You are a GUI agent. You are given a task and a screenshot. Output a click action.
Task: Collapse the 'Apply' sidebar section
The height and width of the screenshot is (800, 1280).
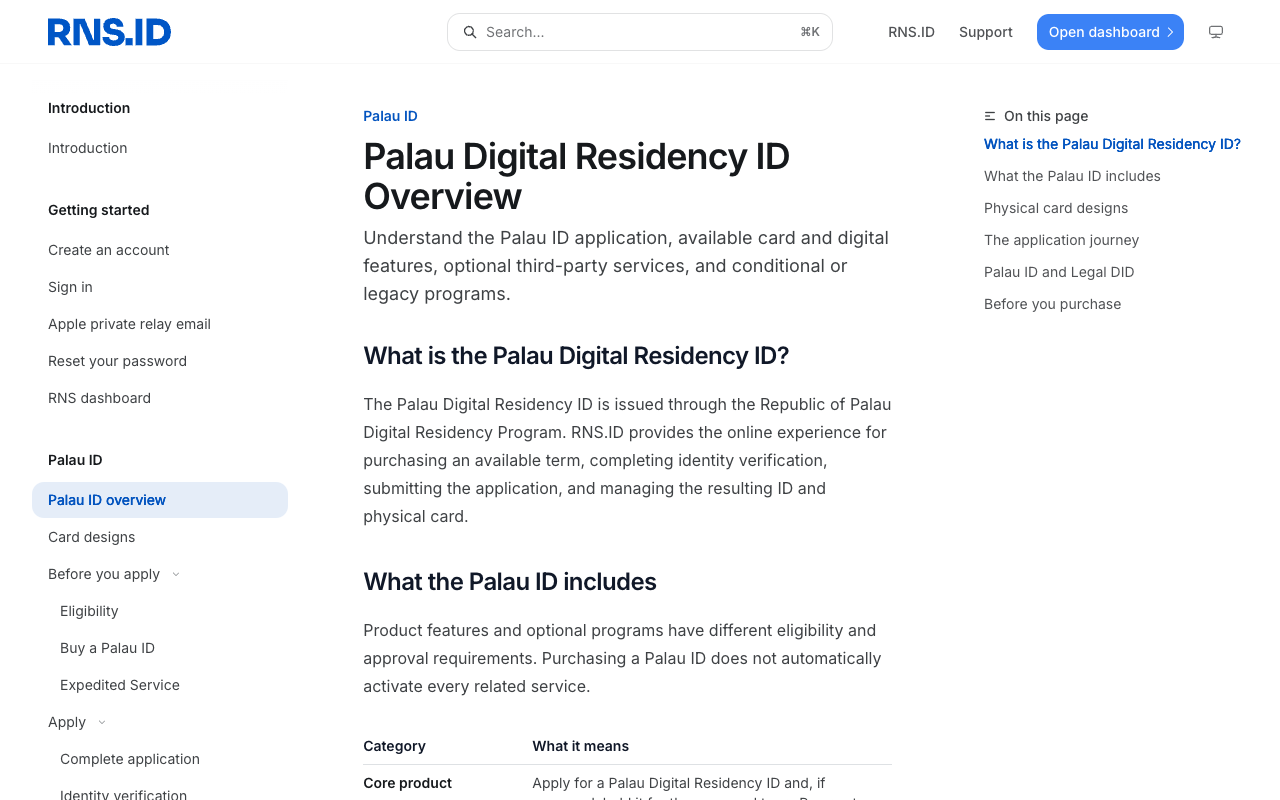point(102,722)
